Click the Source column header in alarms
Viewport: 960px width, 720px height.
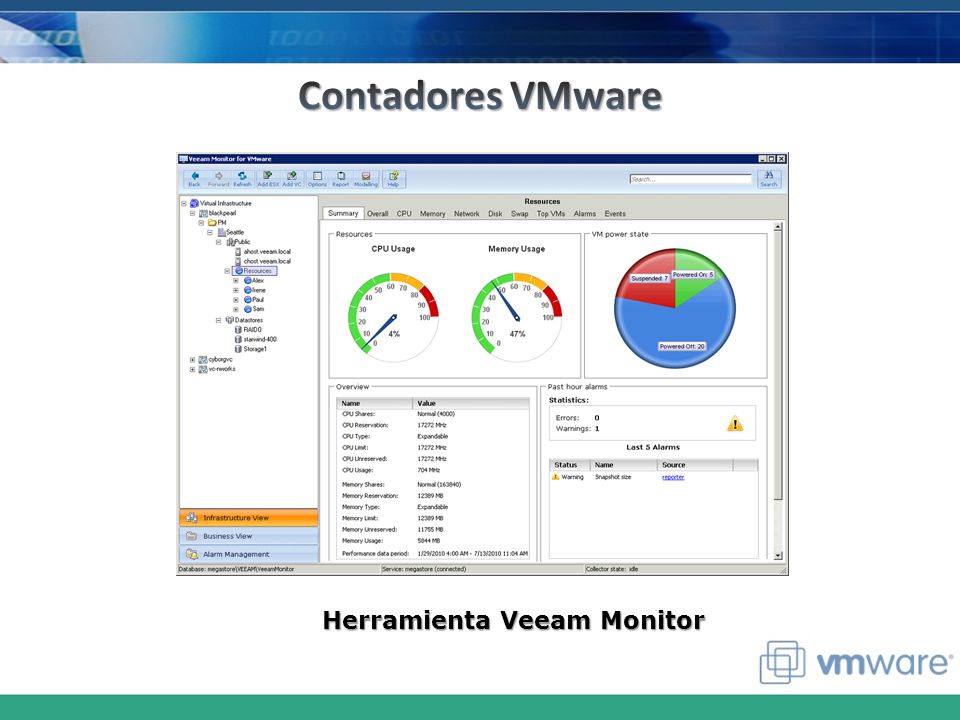695,465
